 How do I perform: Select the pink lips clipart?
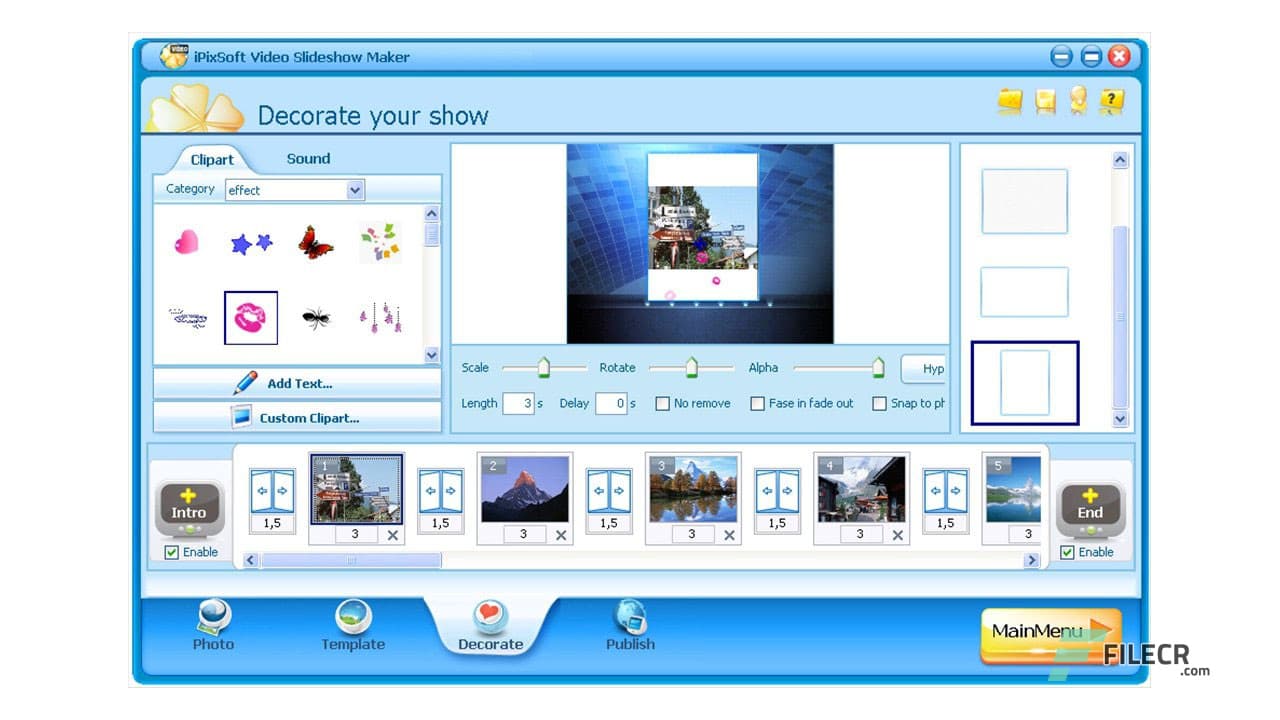pyautogui.click(x=251, y=317)
